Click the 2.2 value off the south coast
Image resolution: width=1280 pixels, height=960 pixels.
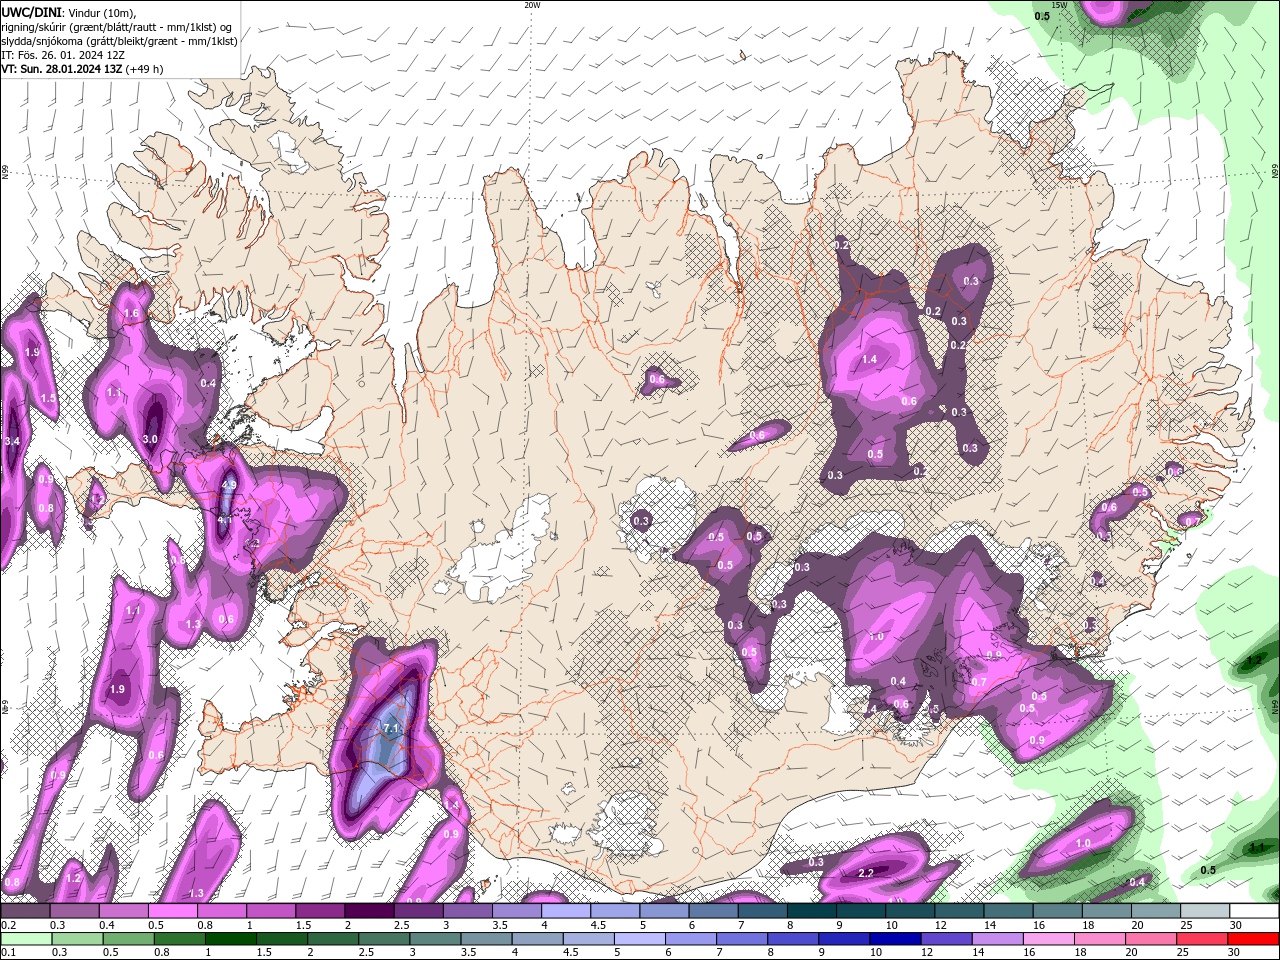pyautogui.click(x=867, y=873)
